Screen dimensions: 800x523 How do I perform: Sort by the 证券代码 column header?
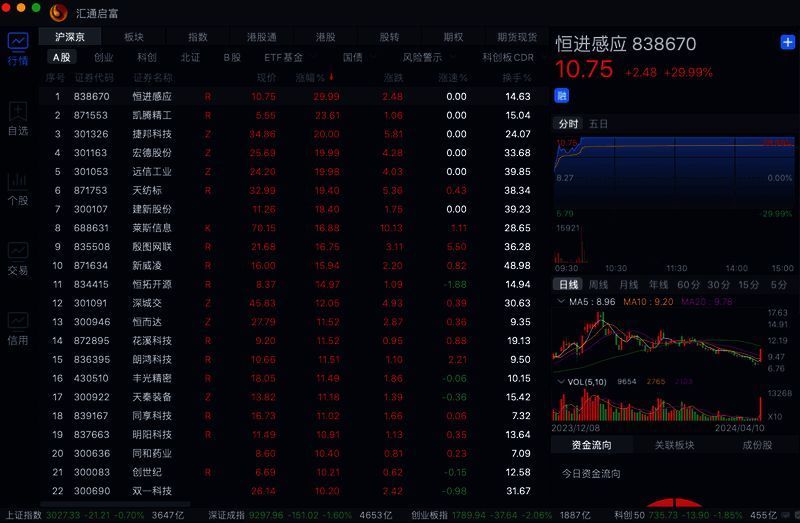pyautogui.click(x=94, y=78)
